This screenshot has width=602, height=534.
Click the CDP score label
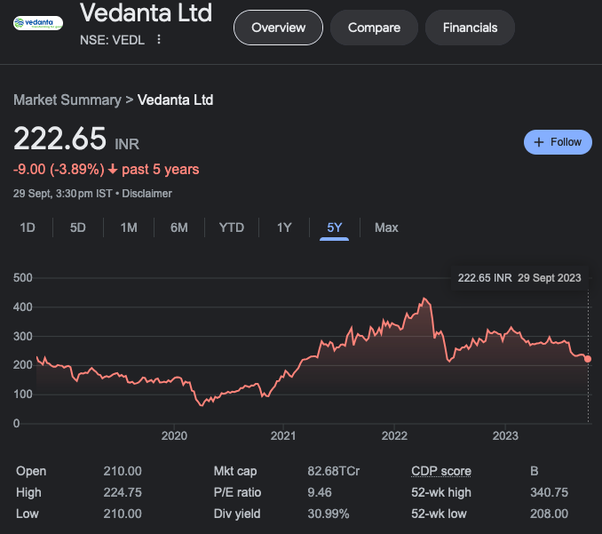(441, 471)
